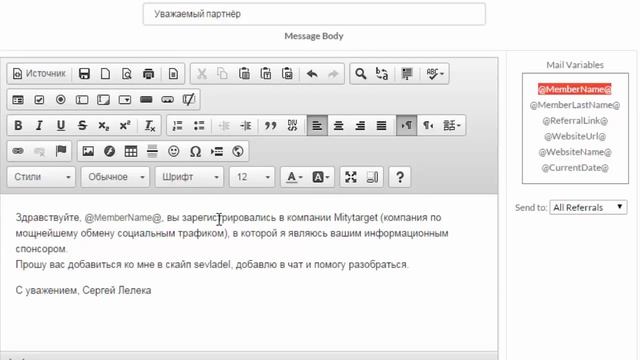Insert a Flash object
The image size is (640, 360).
[x=109, y=151]
